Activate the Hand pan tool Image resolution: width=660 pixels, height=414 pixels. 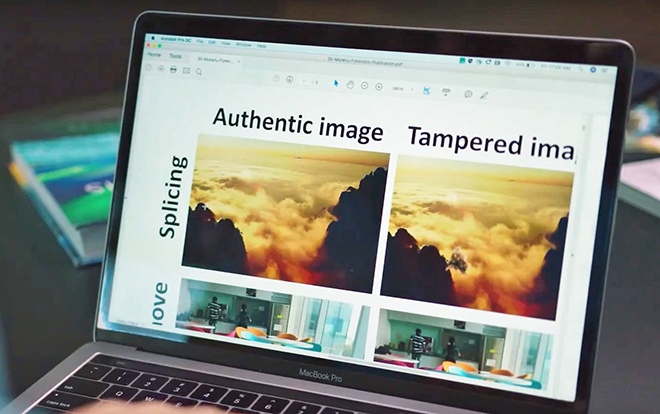tap(350, 84)
